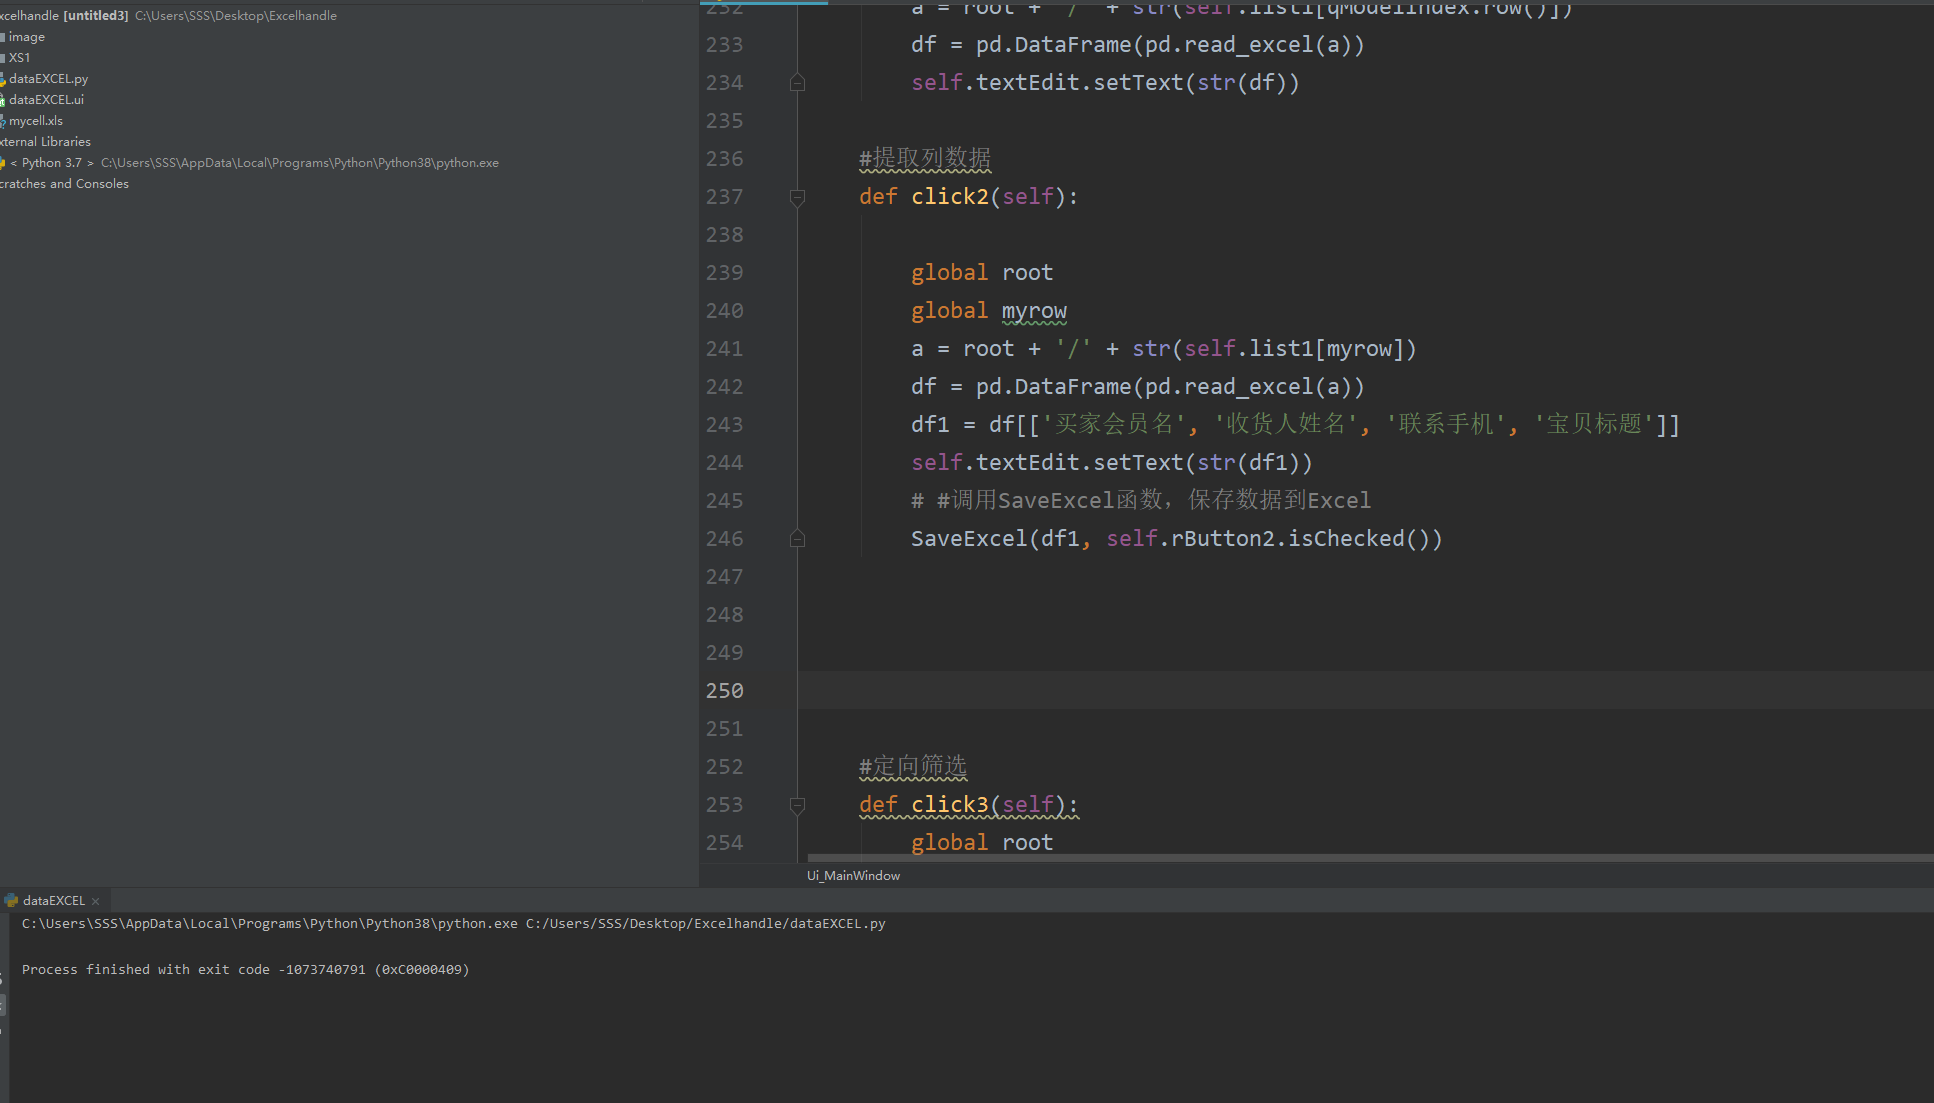Click 'df = pd.DataFrame' on line 233
The height and width of the screenshot is (1103, 1934).
coord(1137,45)
